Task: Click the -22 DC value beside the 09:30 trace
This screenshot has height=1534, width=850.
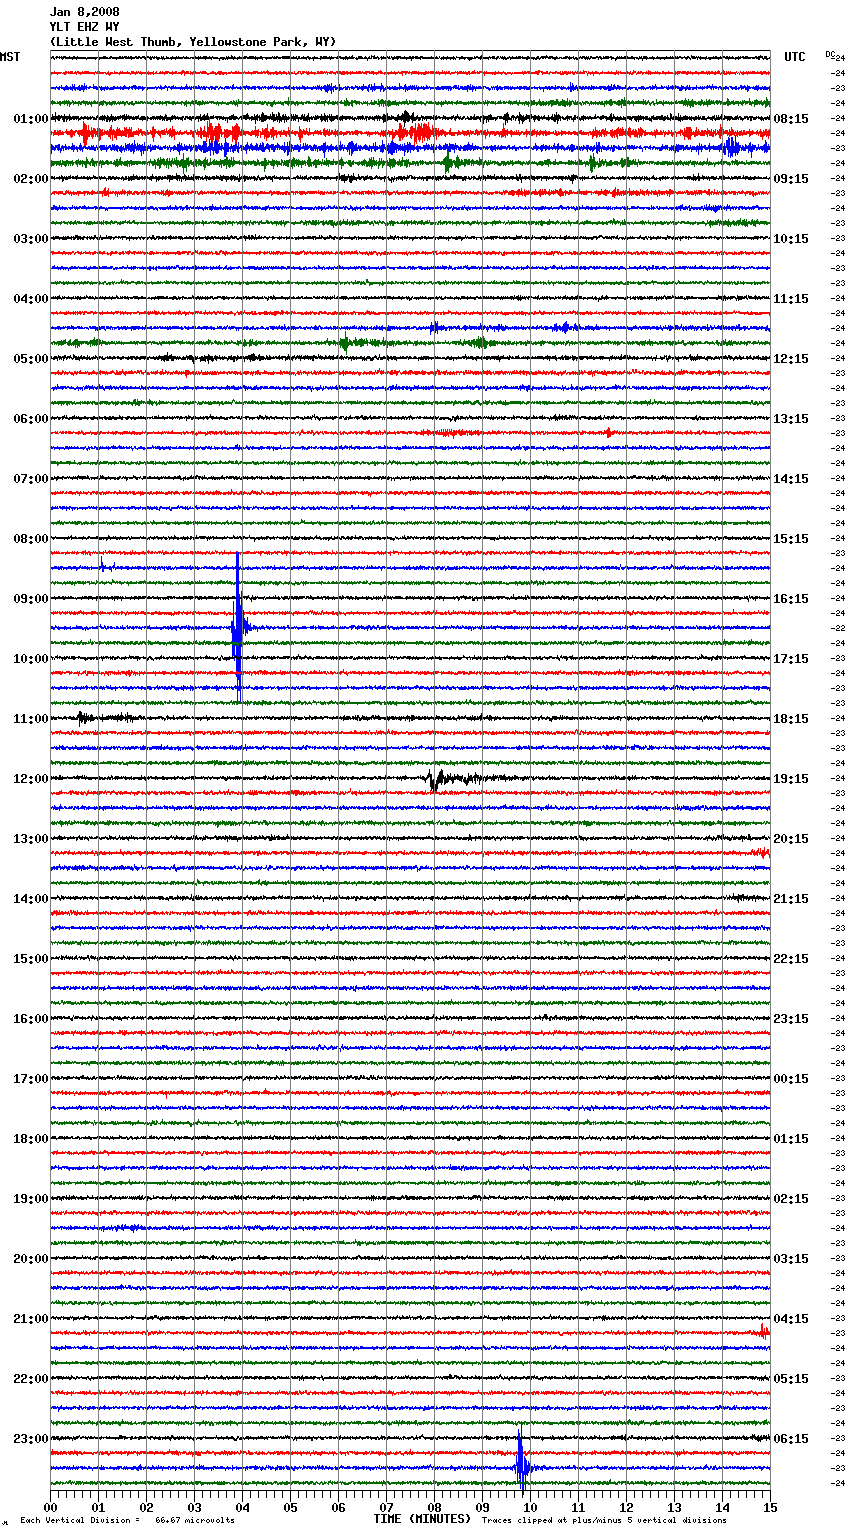Action: (839, 628)
